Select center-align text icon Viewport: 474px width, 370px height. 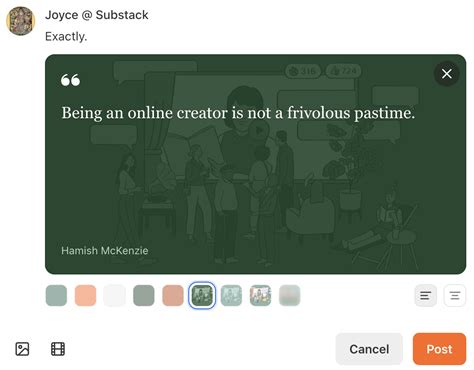pos(455,295)
